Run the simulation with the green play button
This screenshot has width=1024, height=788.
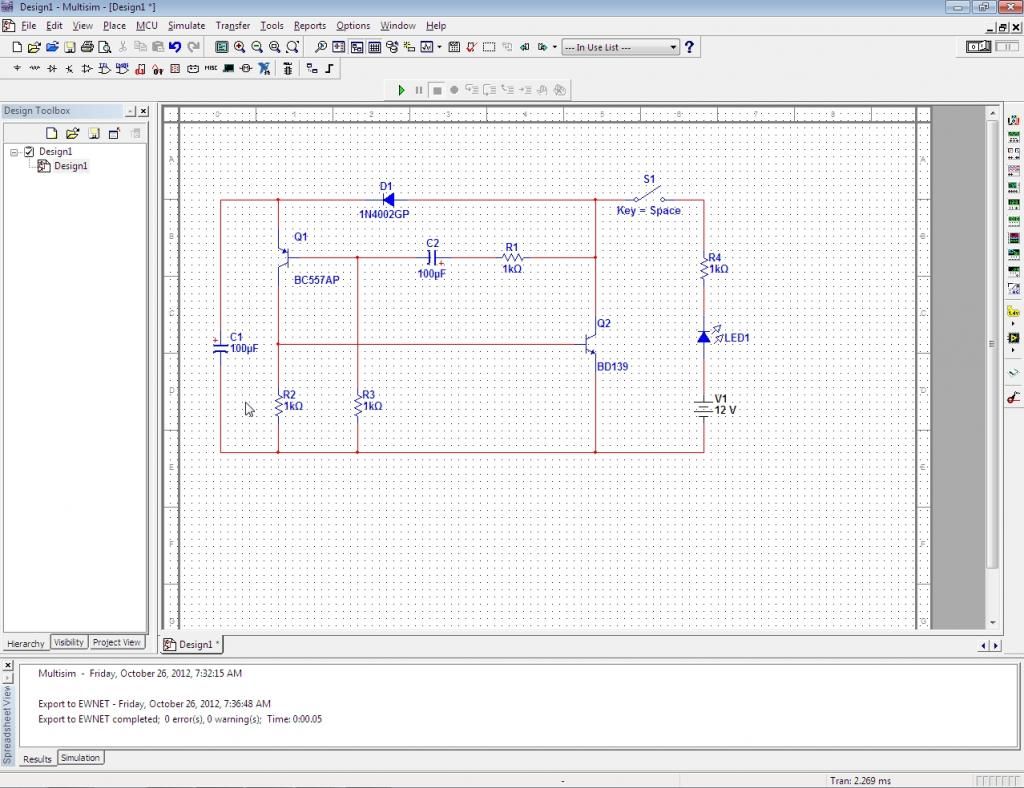pos(401,90)
